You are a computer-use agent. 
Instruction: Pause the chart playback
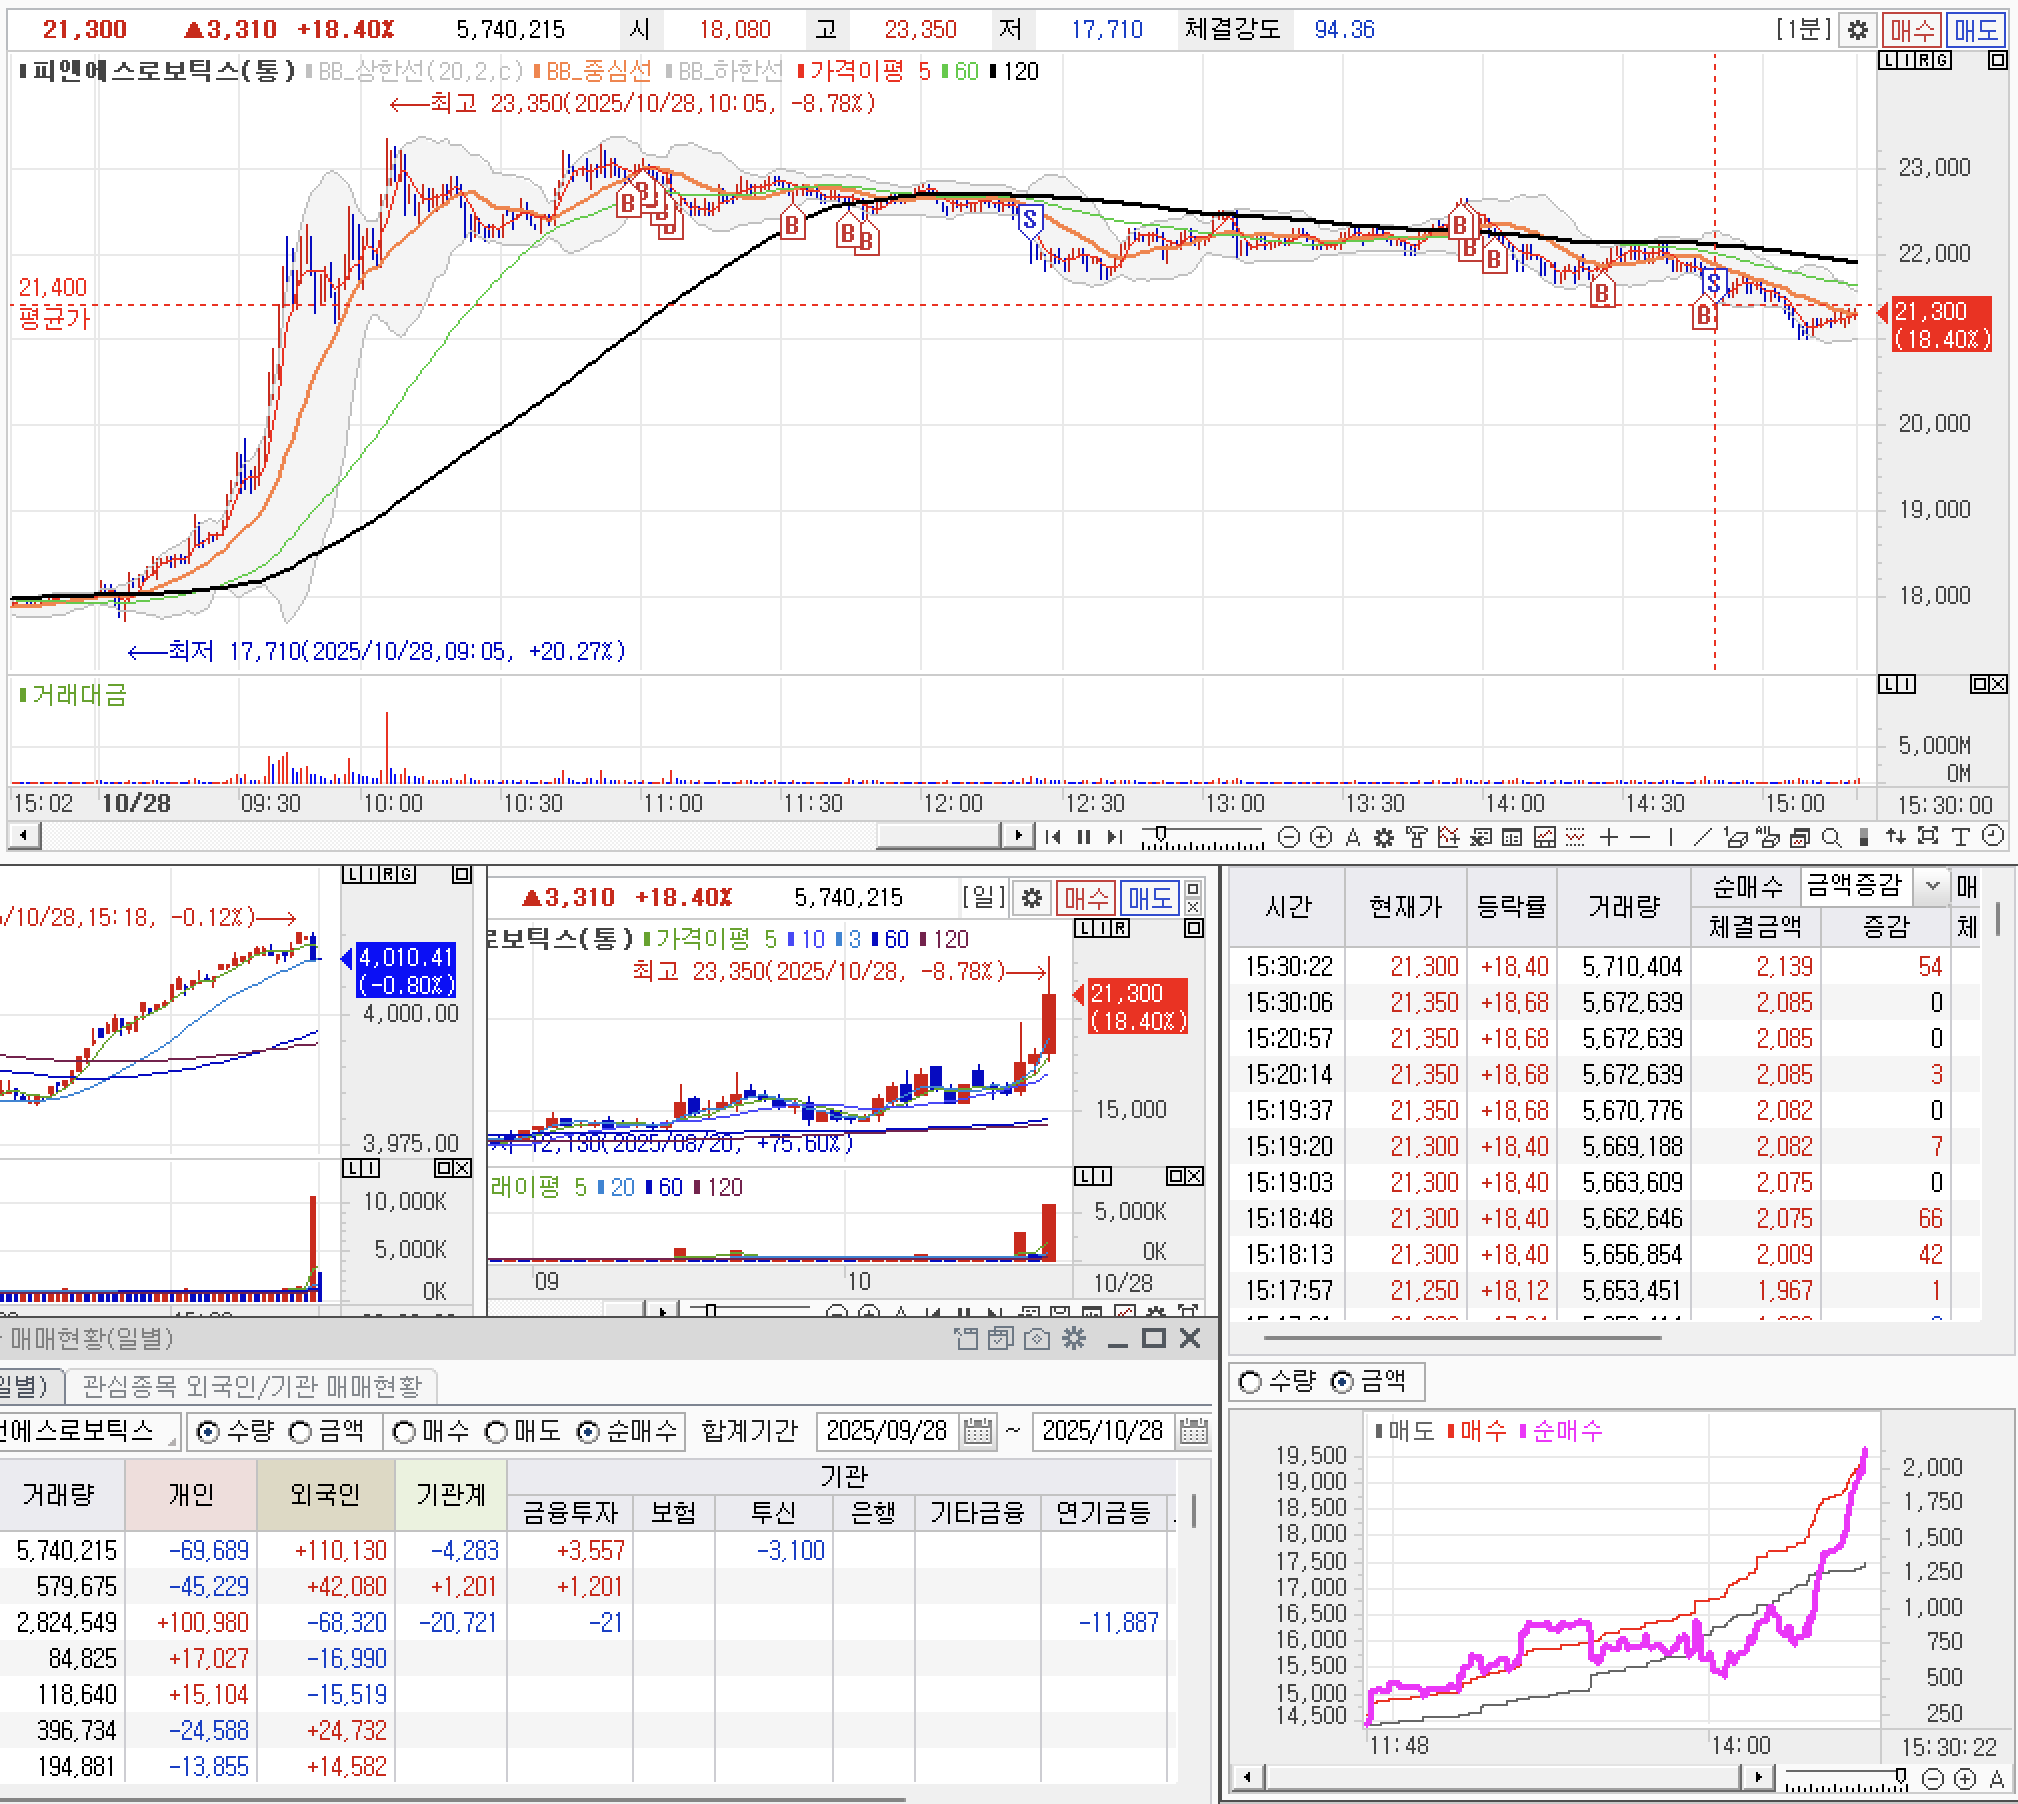point(1084,837)
